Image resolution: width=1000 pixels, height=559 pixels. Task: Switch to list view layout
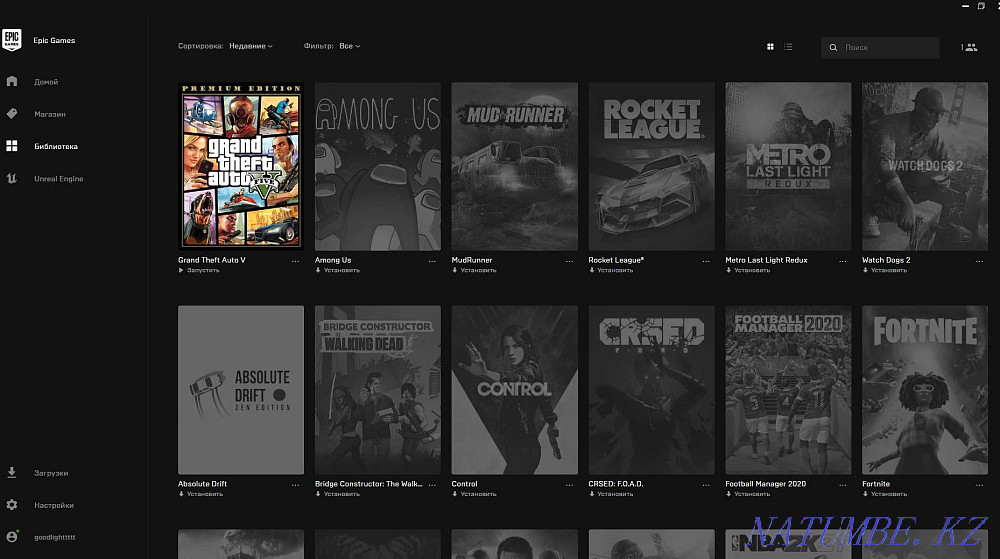[x=788, y=47]
